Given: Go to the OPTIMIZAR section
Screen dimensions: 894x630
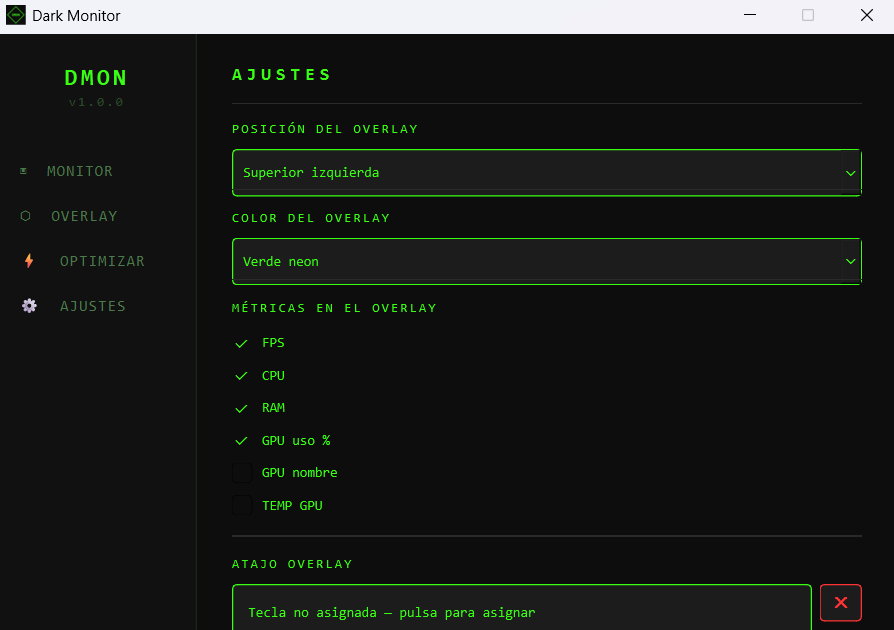Looking at the screenshot, I should pos(103,261).
